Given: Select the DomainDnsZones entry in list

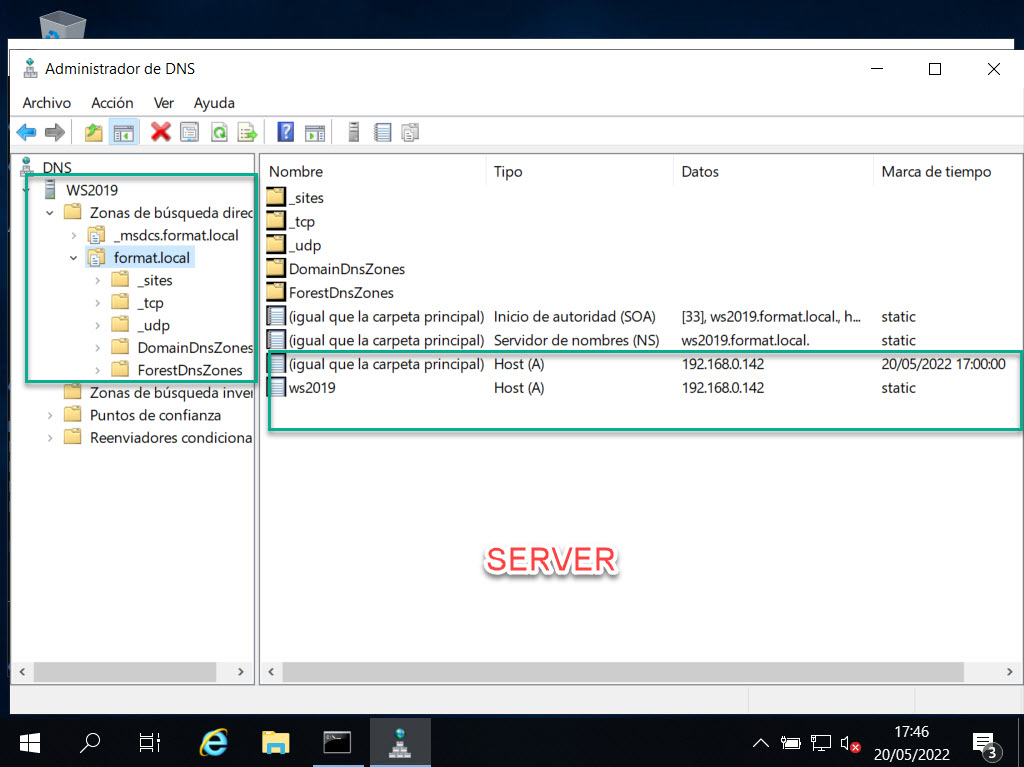Looking at the screenshot, I should coord(347,269).
